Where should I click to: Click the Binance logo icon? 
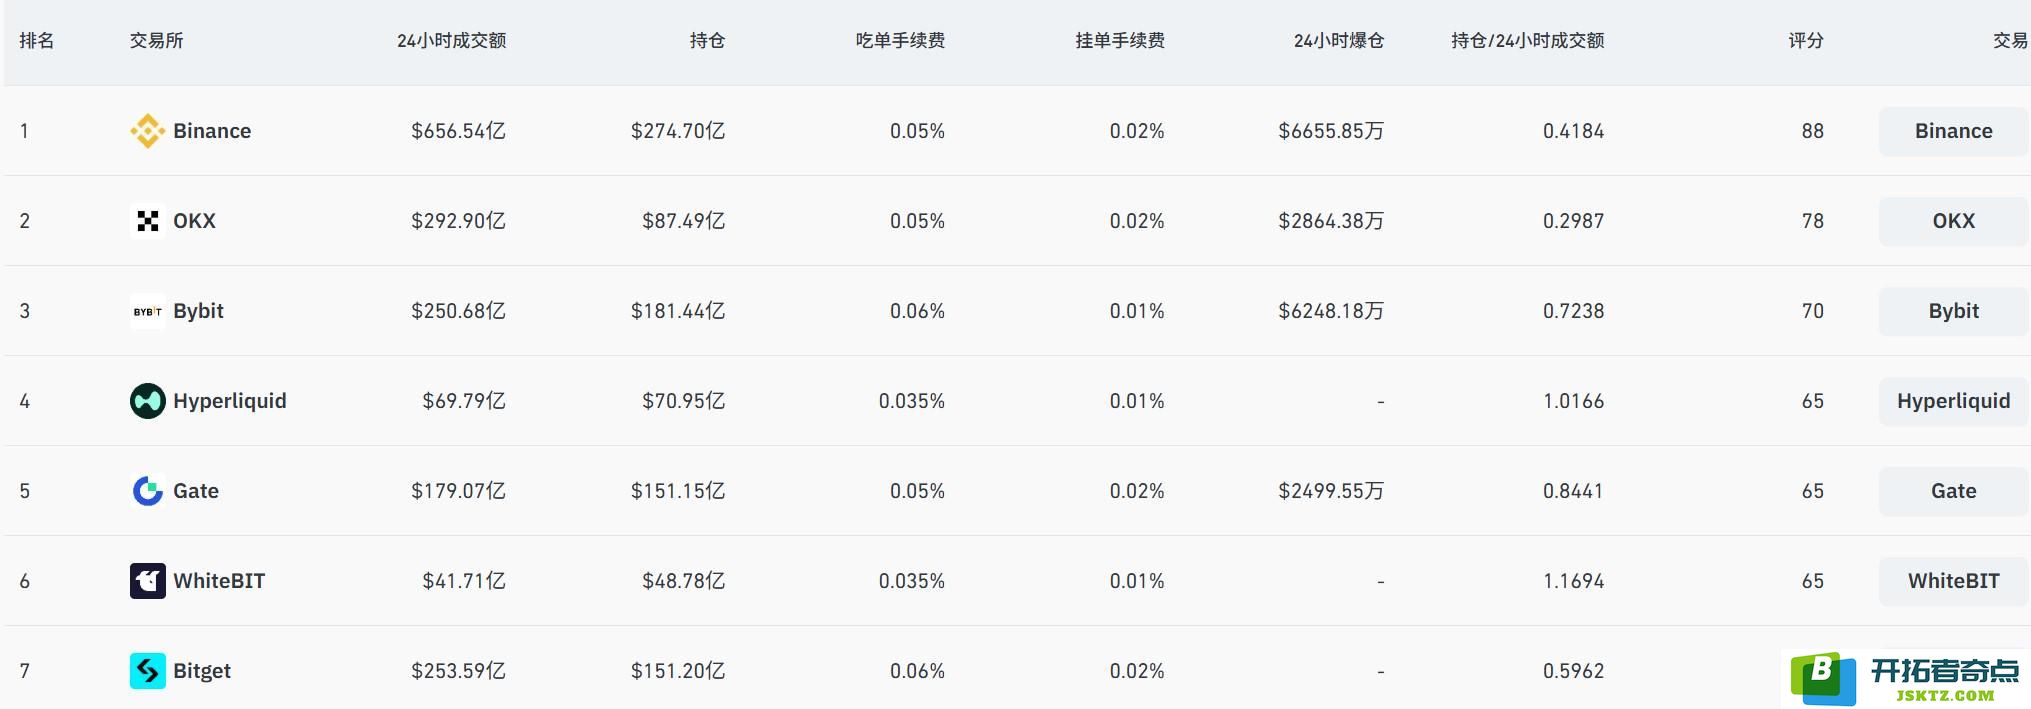[148, 131]
